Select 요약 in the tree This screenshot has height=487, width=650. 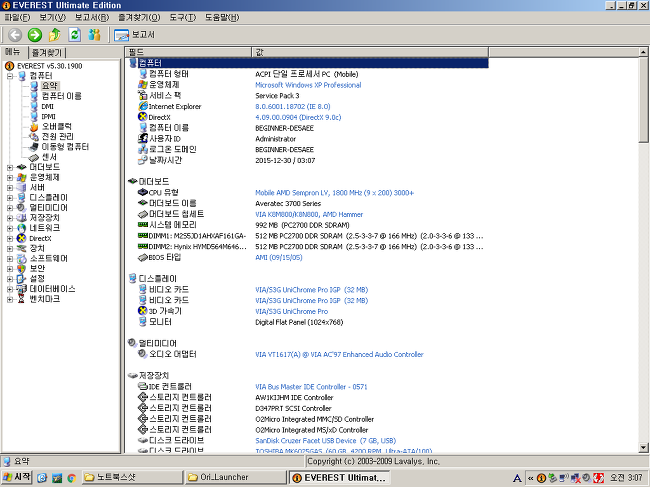pyautogui.click(x=50, y=86)
